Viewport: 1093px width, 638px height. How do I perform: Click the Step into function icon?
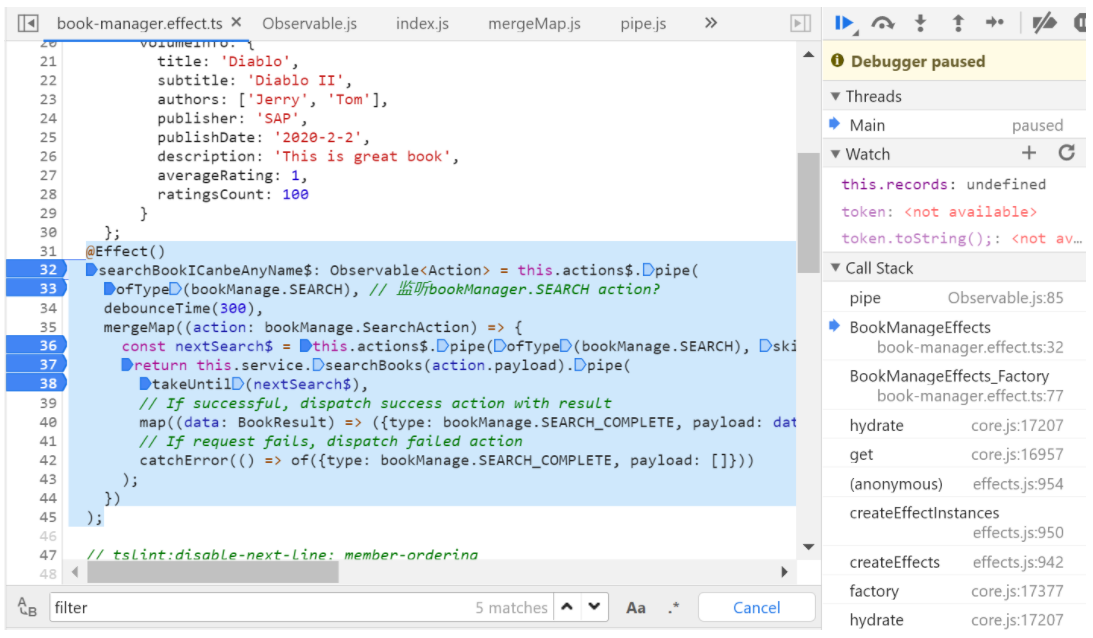[920, 22]
